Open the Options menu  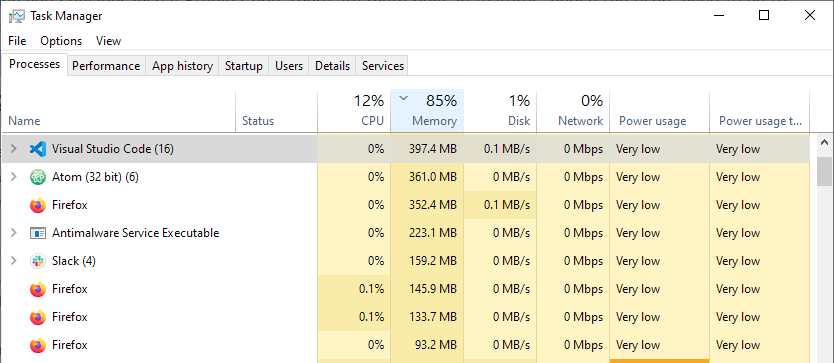(x=61, y=41)
